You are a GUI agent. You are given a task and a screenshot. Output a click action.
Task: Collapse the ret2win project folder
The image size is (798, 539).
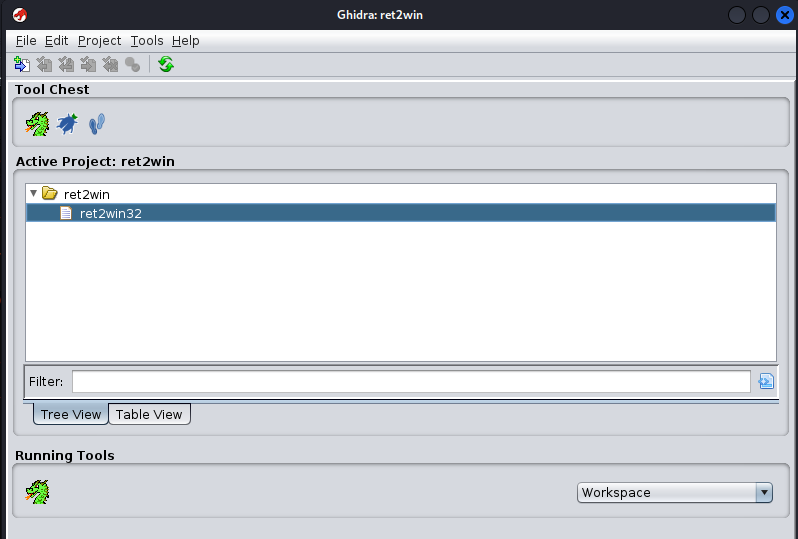pyautogui.click(x=34, y=193)
